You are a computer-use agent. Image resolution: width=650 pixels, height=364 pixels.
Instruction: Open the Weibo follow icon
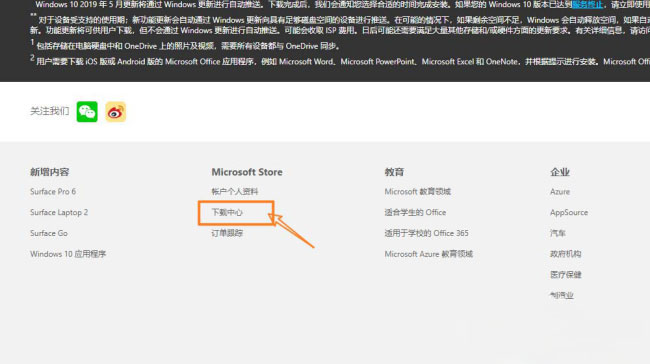click(x=115, y=112)
